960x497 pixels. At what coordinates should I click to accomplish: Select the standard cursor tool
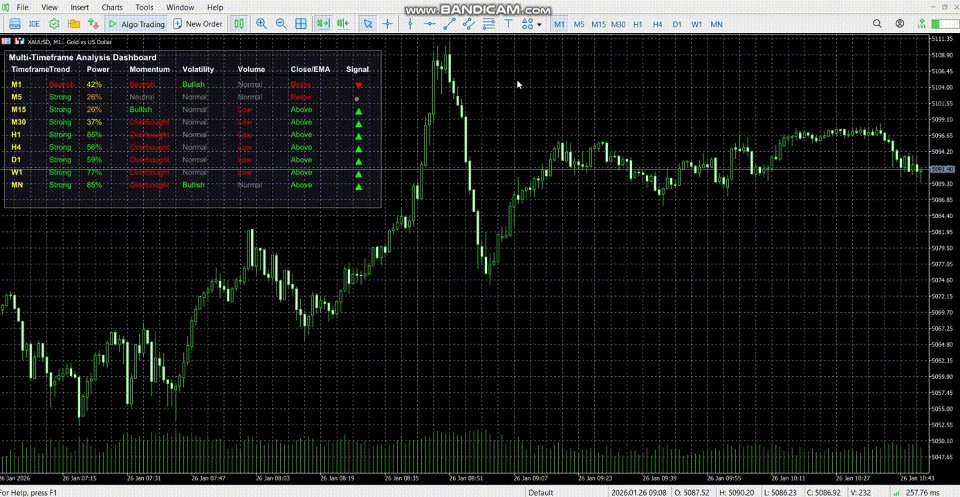[368, 24]
